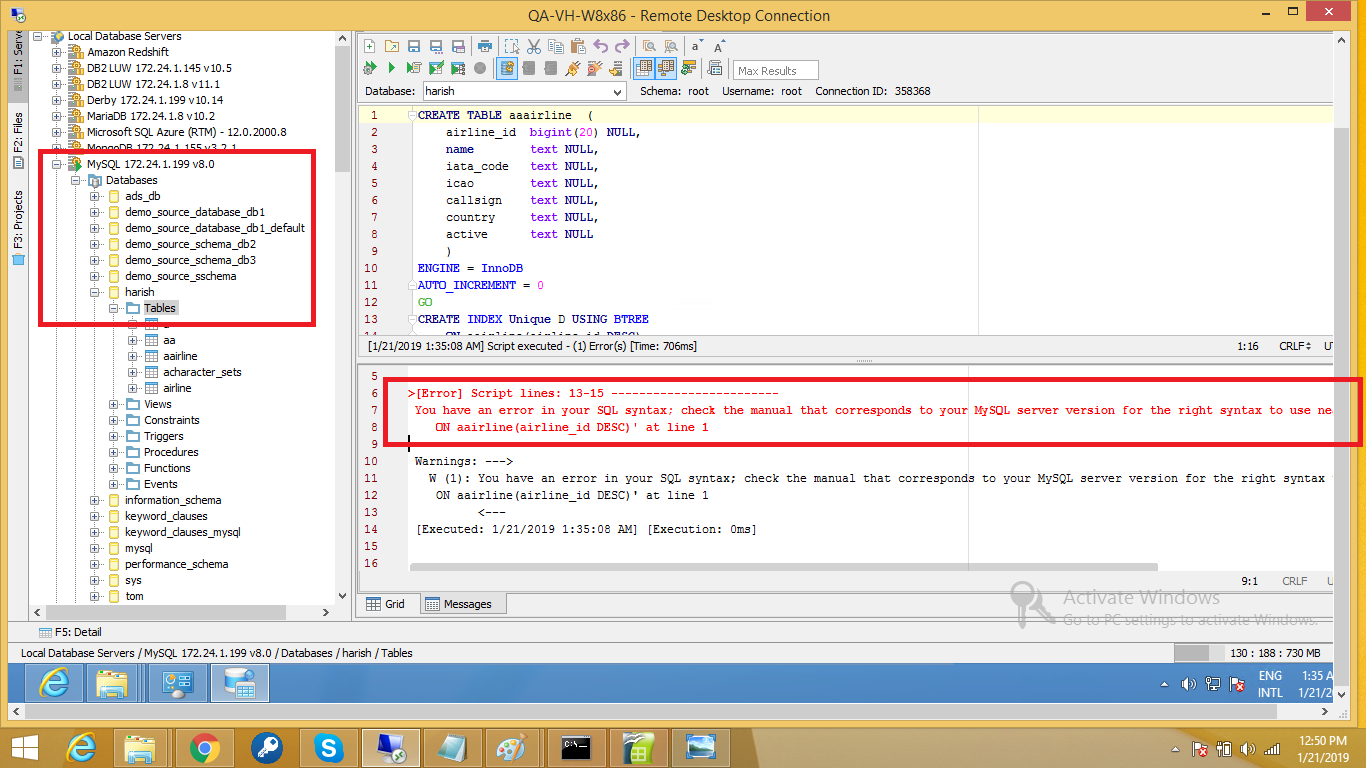Open the F5: Detail panel tab
Image resolution: width=1366 pixels, height=768 pixels.
coord(70,632)
